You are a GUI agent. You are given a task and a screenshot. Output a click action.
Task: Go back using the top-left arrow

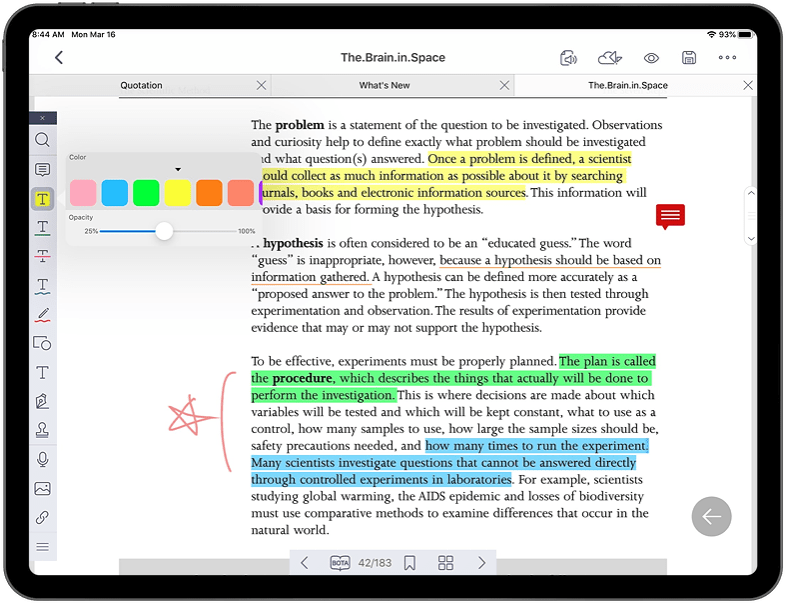click(x=59, y=58)
